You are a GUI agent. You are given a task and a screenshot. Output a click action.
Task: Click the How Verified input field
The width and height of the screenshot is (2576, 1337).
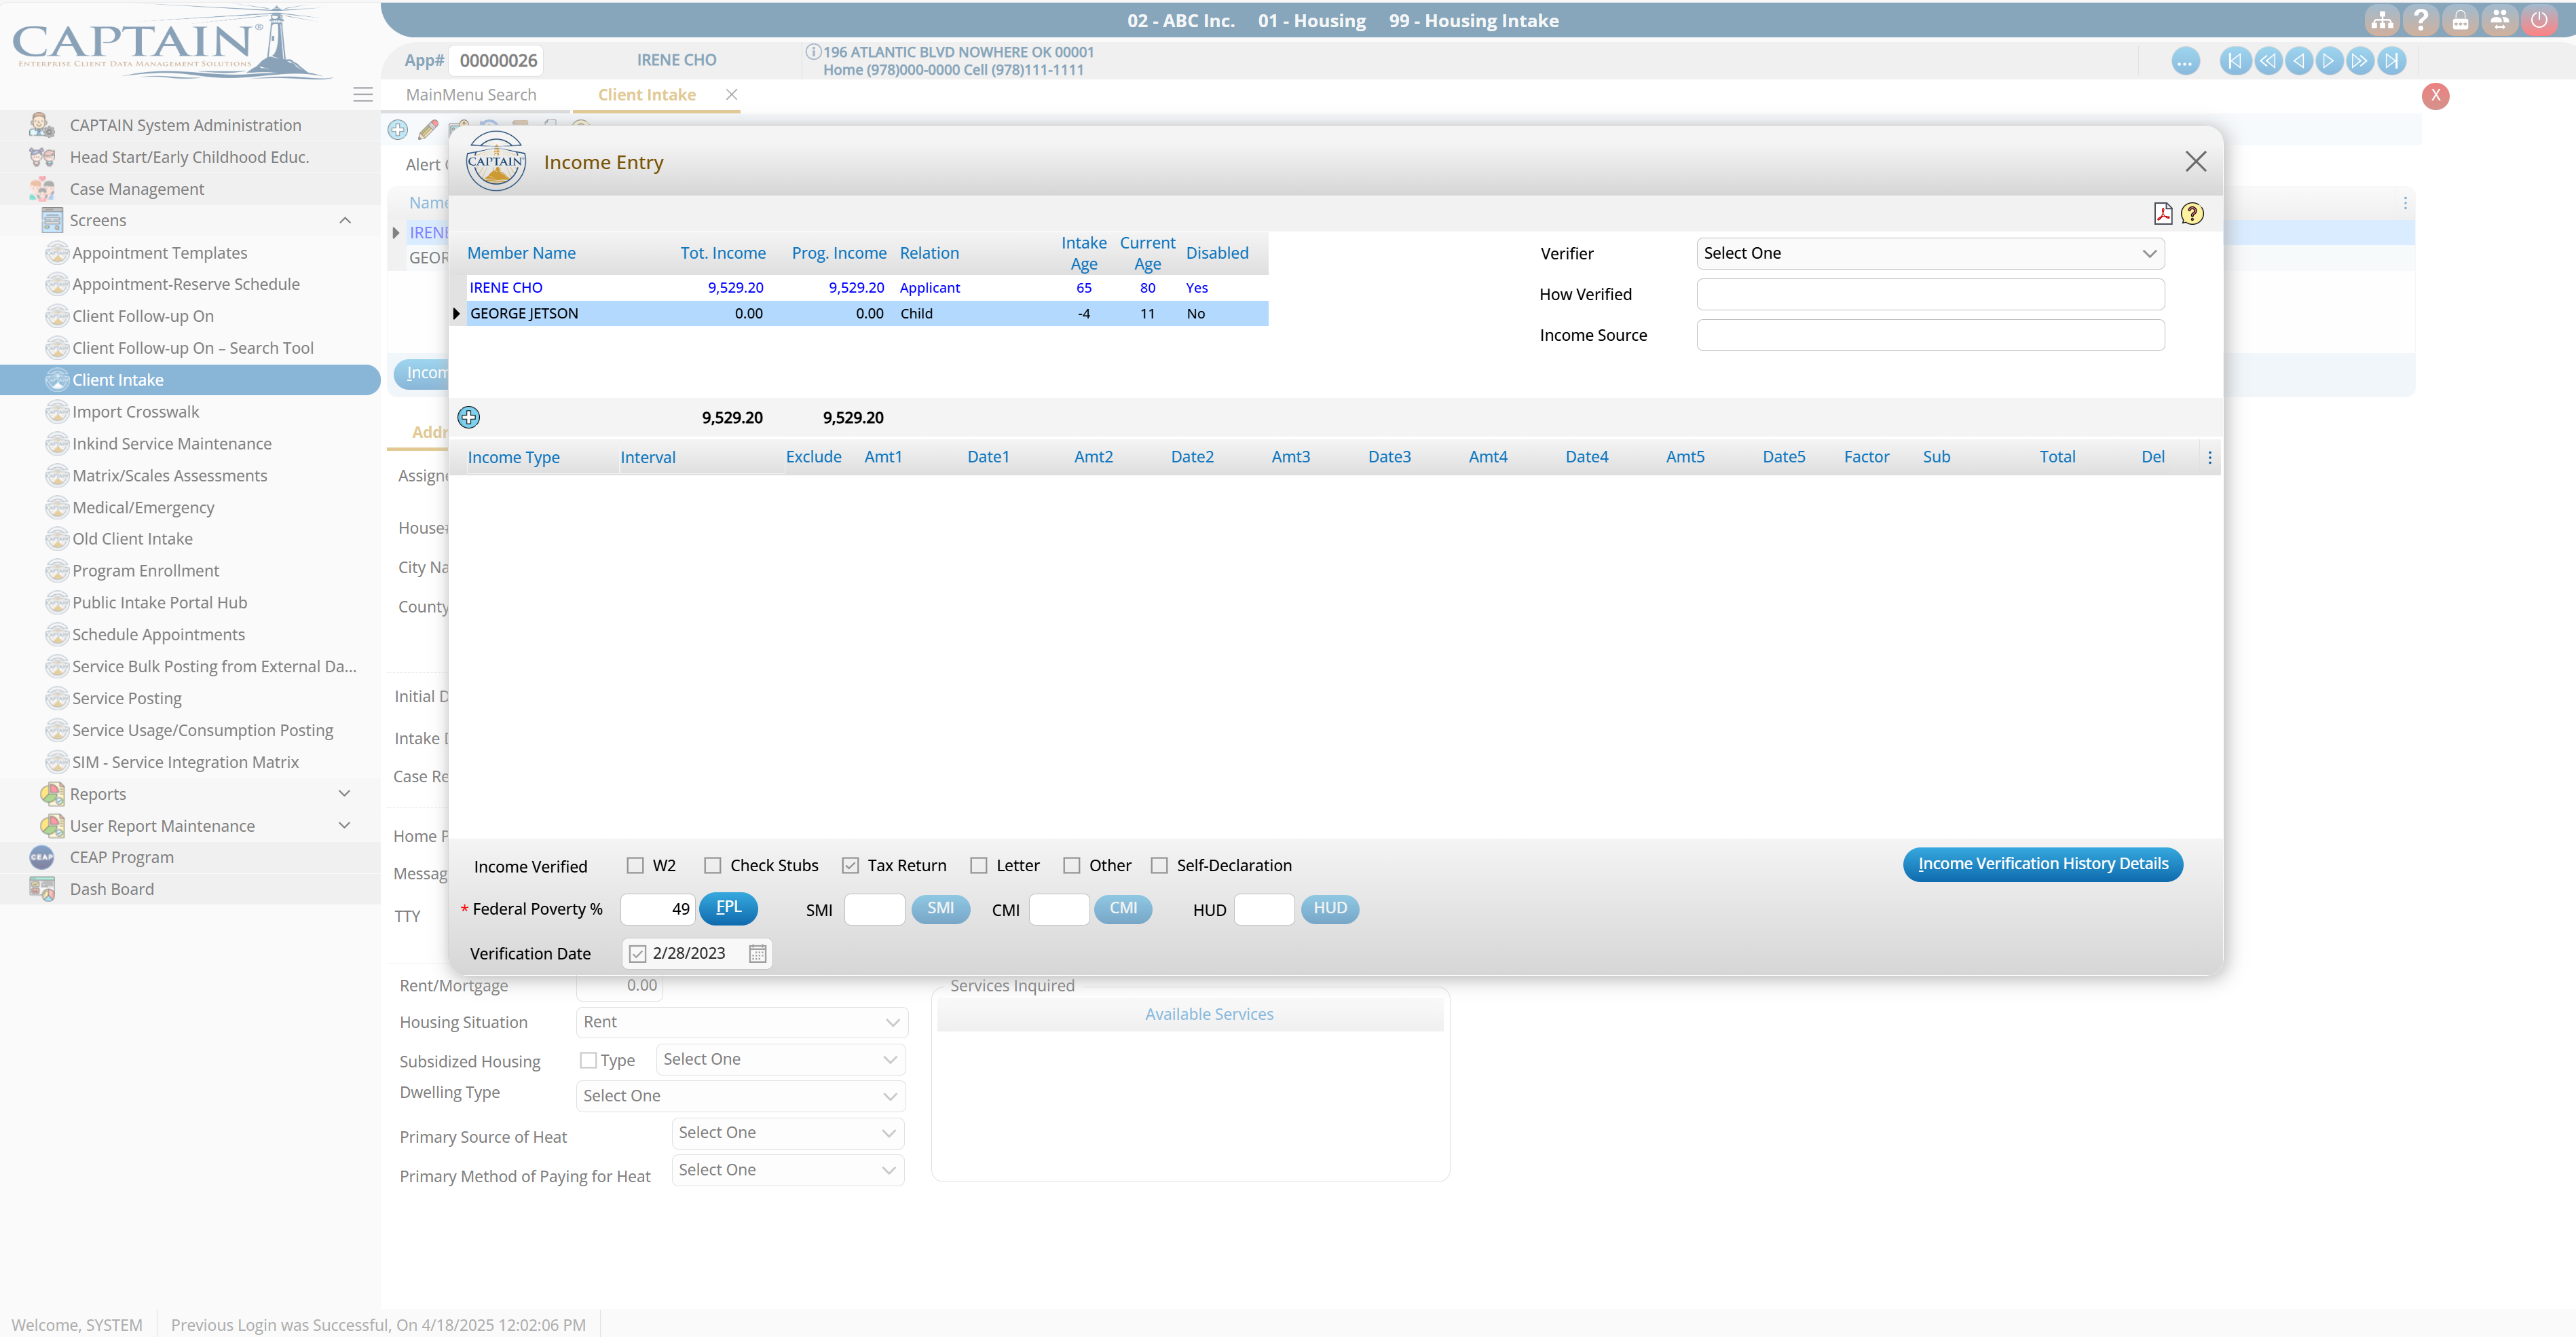(1930, 294)
